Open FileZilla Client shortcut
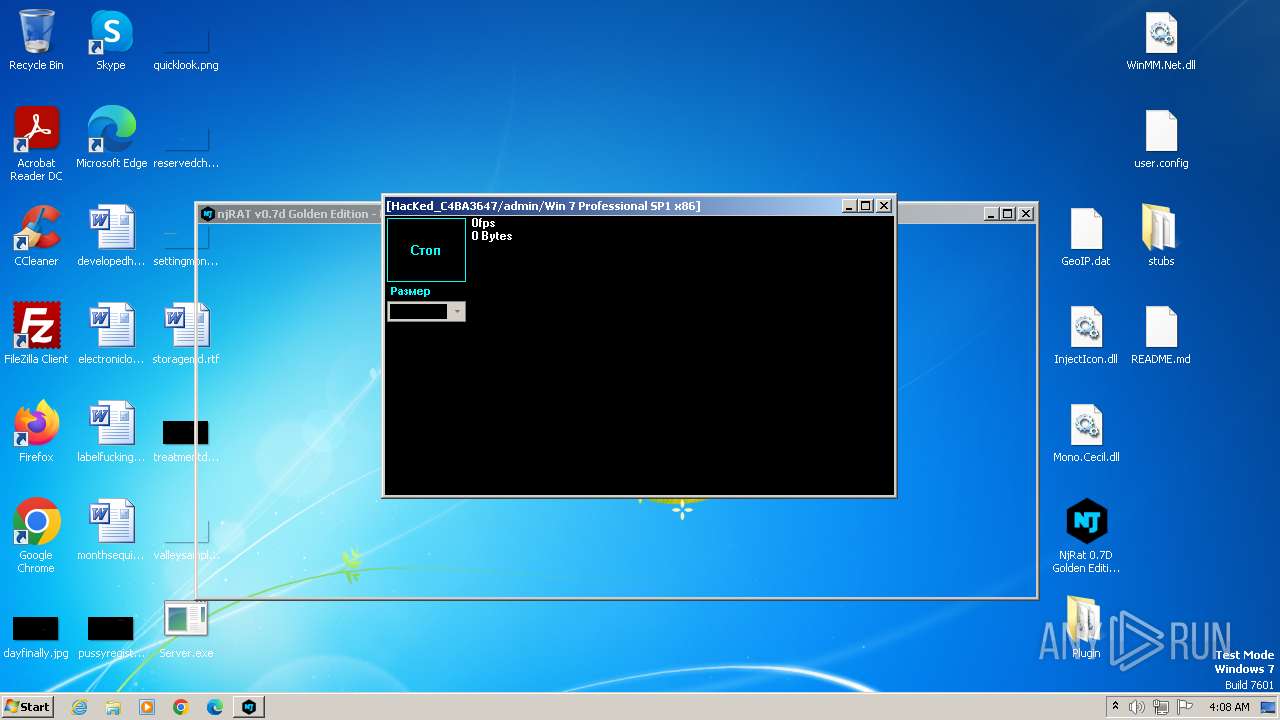Image resolution: width=1280 pixels, height=720 pixels. coord(36,335)
